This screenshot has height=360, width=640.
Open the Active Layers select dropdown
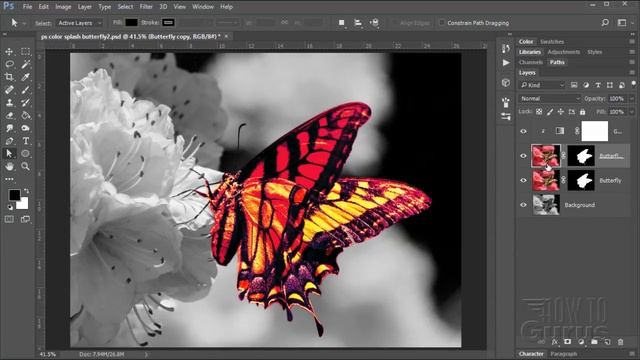pos(80,23)
